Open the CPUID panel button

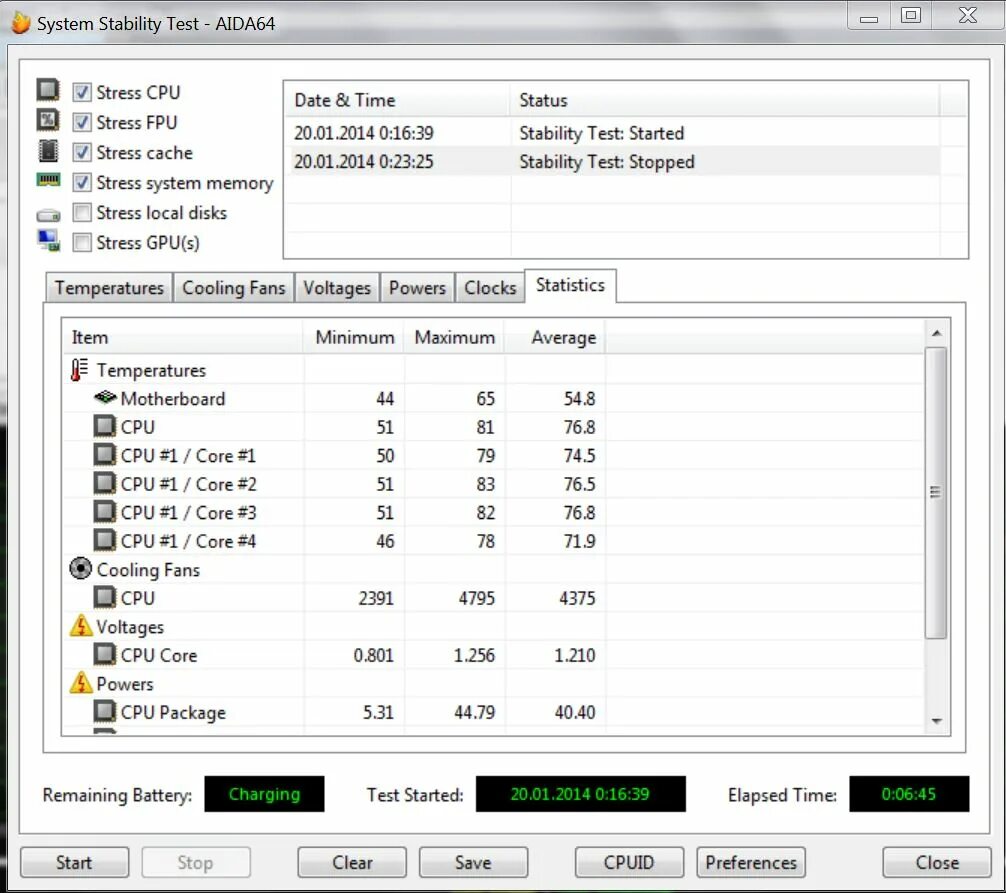click(x=629, y=862)
